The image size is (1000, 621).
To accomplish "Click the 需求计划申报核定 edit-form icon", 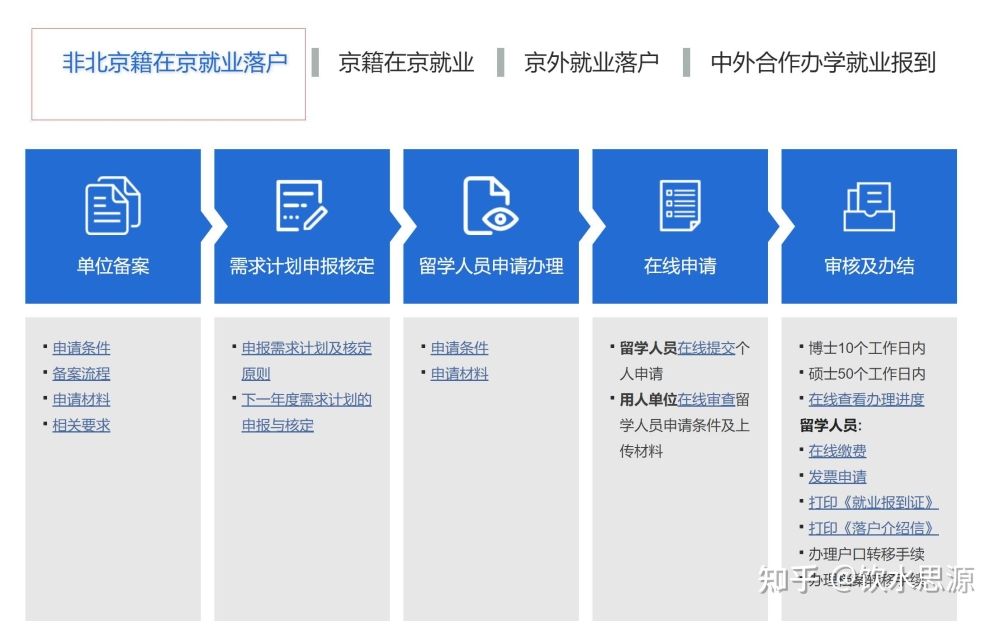I will (x=302, y=205).
